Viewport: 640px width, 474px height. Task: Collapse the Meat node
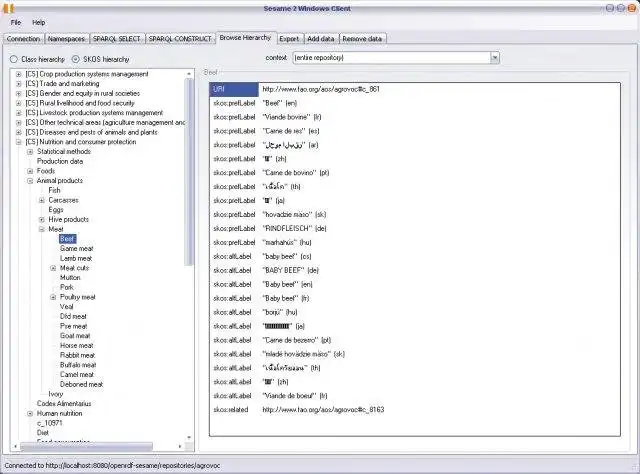click(x=42, y=229)
